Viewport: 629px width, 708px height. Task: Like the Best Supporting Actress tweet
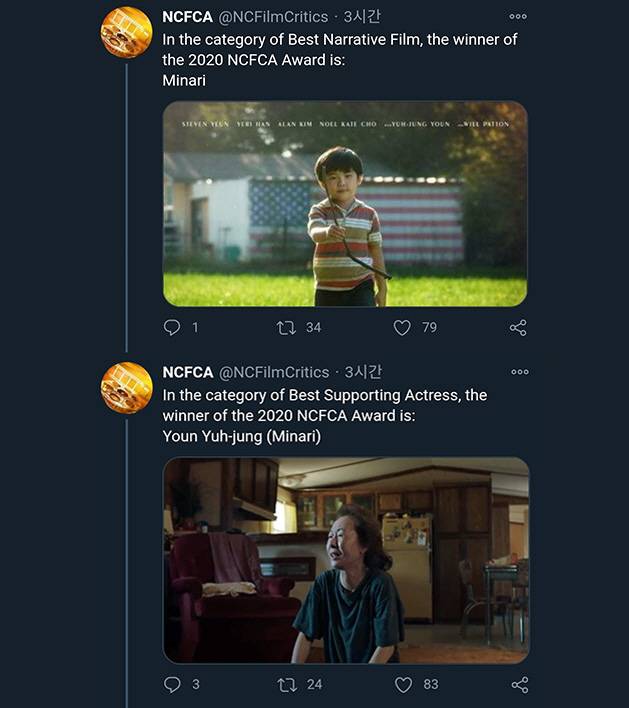pyautogui.click(x=403, y=684)
